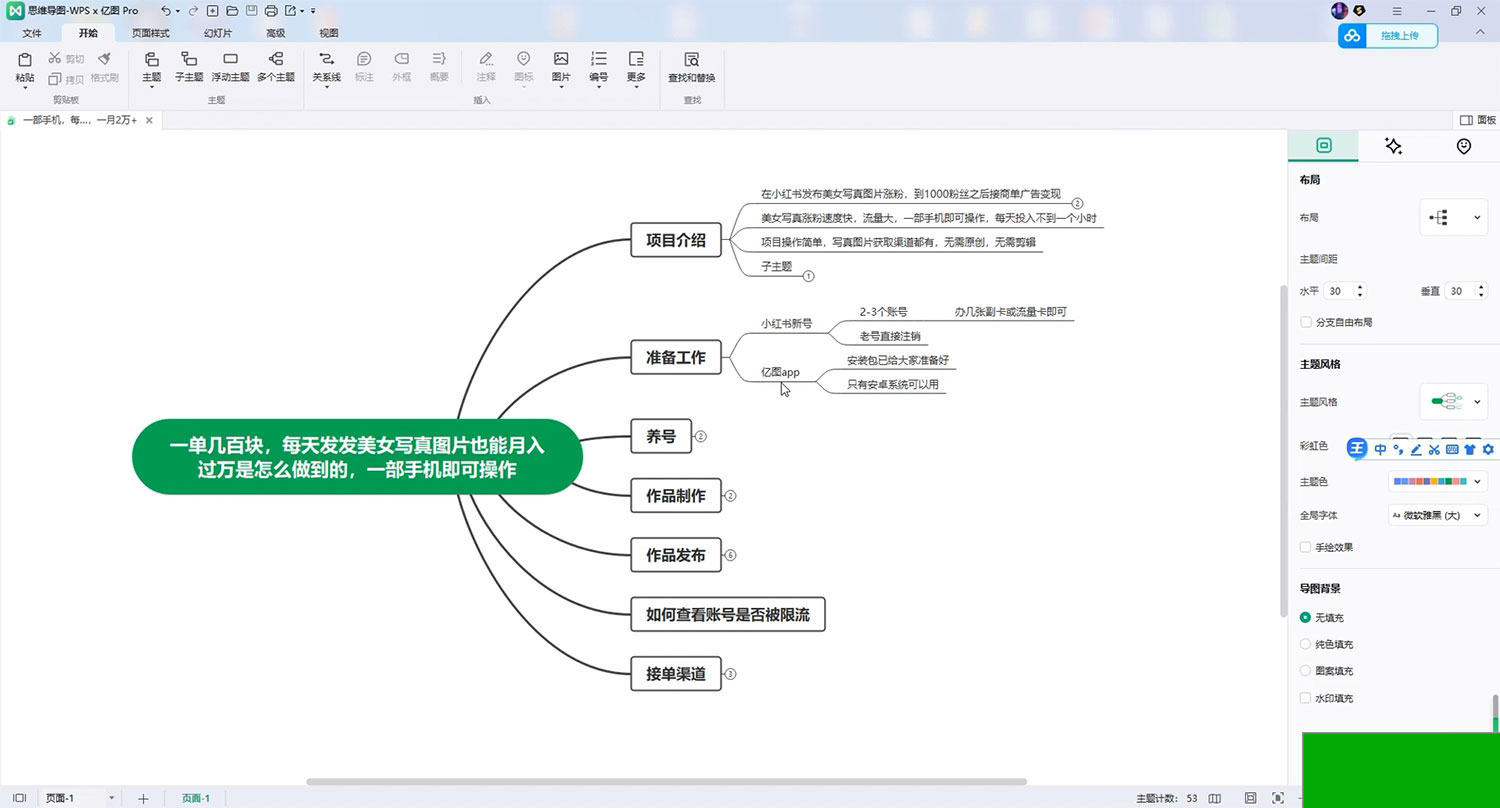Enable 手绘效果 checkbox
The height and width of the screenshot is (808, 1500).
1305,547
